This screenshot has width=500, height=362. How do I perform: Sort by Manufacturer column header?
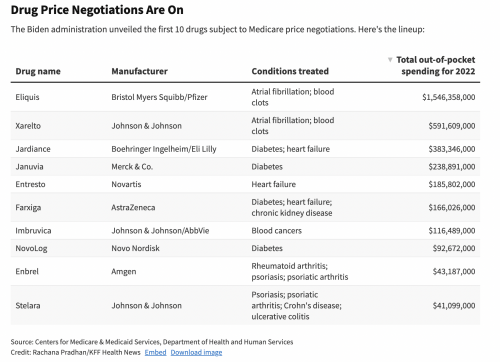point(139,71)
